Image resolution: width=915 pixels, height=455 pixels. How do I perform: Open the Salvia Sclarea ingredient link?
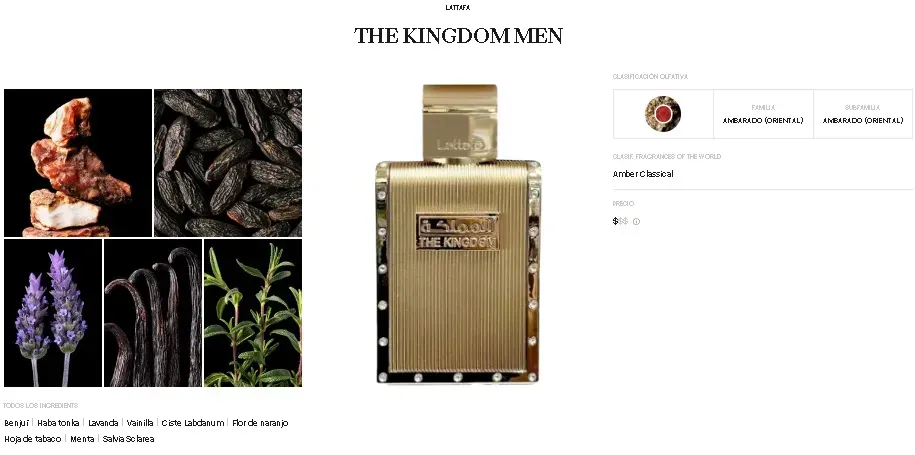coord(128,439)
